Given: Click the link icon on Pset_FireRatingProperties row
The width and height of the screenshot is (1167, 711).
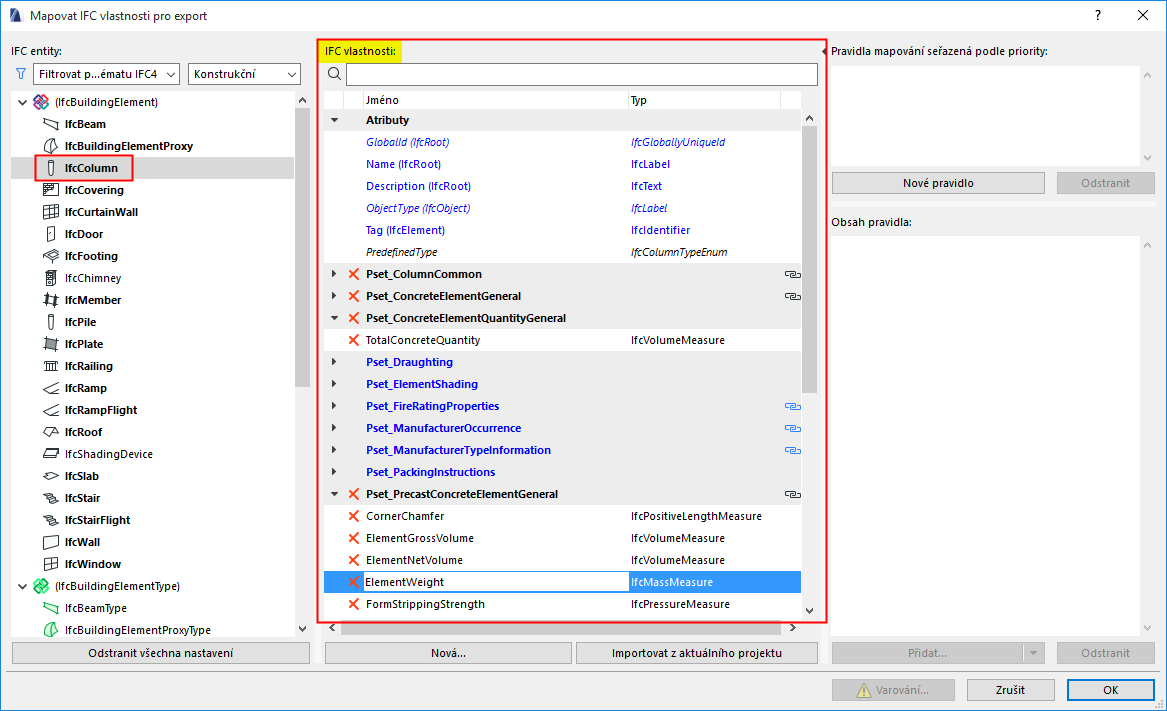Looking at the screenshot, I should pyautogui.click(x=793, y=406).
